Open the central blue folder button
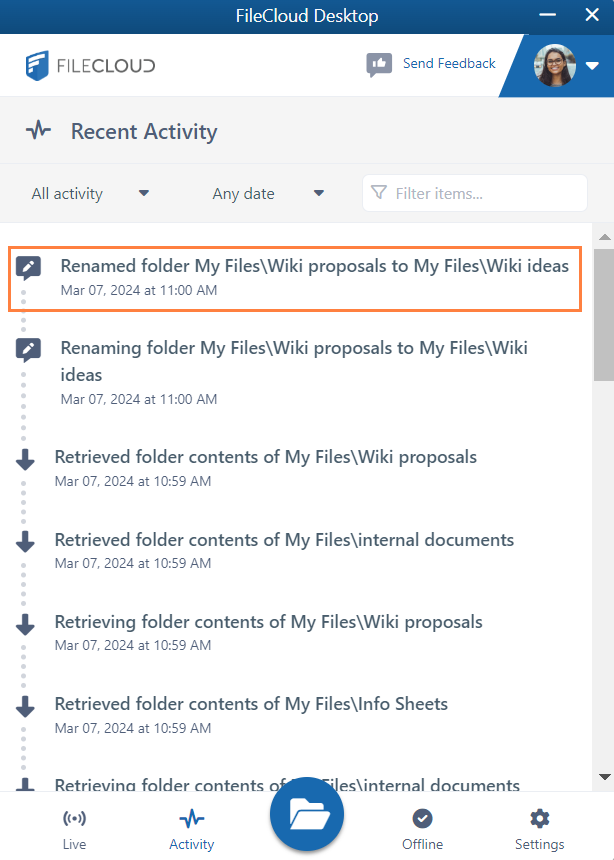Screen dimensions: 614x860 pyautogui.click(x=307, y=815)
